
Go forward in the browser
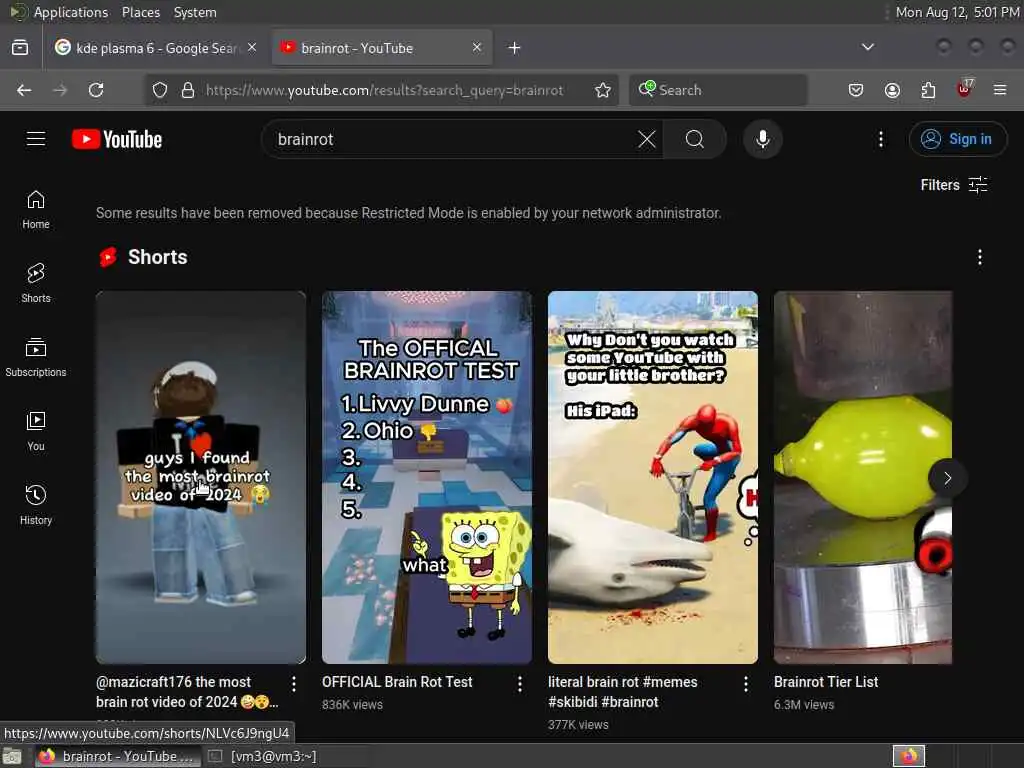click(x=60, y=90)
